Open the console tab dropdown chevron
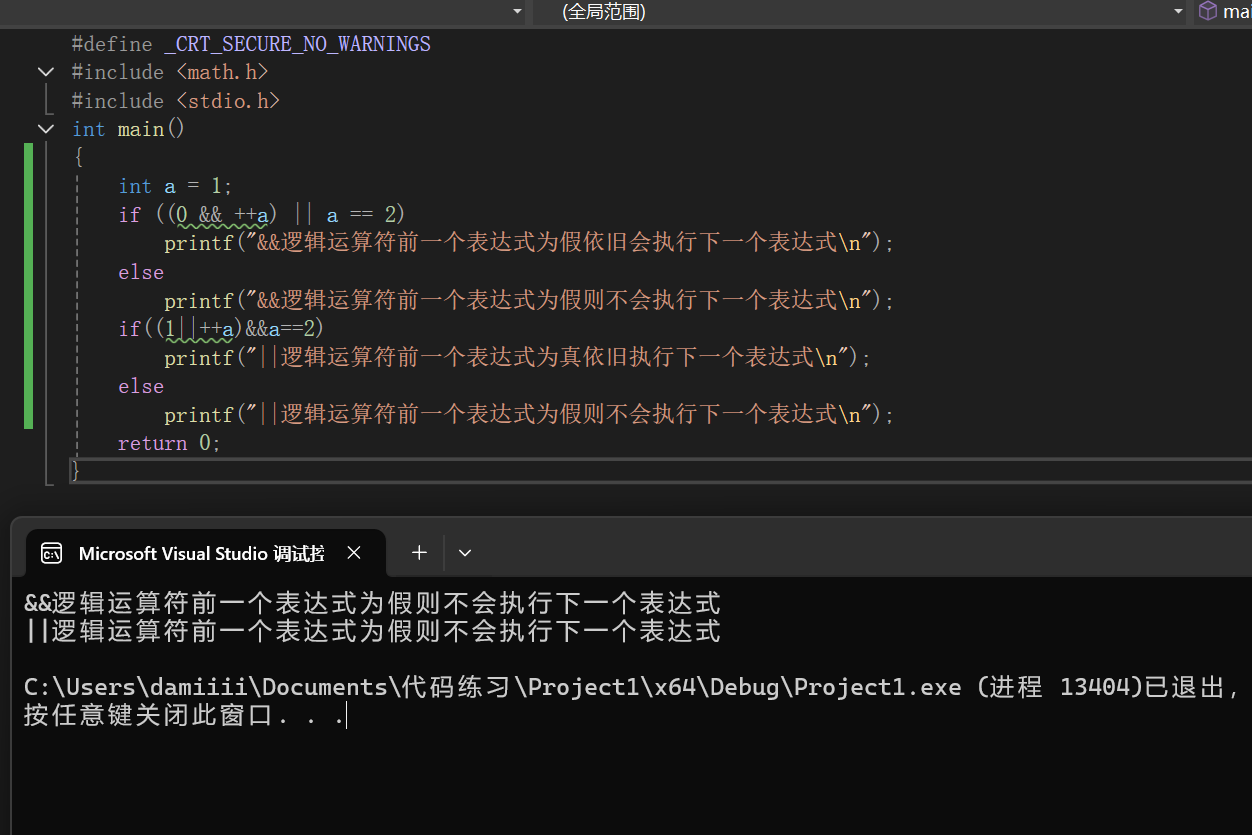 pos(465,552)
